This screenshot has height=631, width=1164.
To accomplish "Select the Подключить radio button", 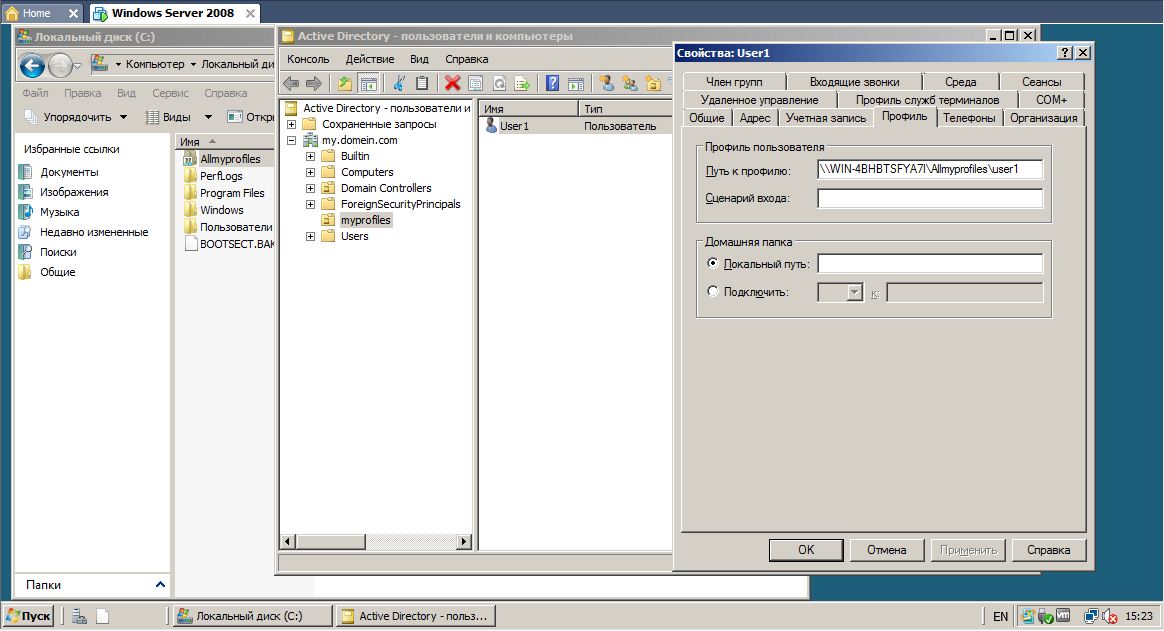I will [x=713, y=292].
